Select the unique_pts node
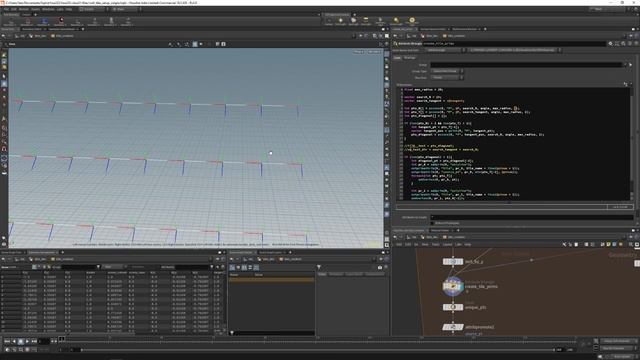Image resolution: width=640 pixels, height=360 pixels. click(453, 307)
